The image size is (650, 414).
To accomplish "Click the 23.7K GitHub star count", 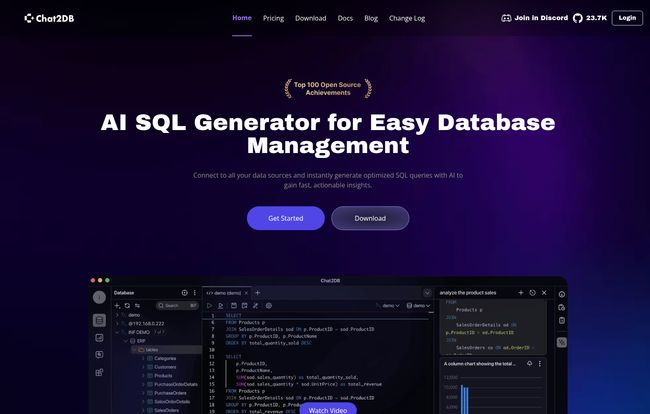I will coord(596,18).
